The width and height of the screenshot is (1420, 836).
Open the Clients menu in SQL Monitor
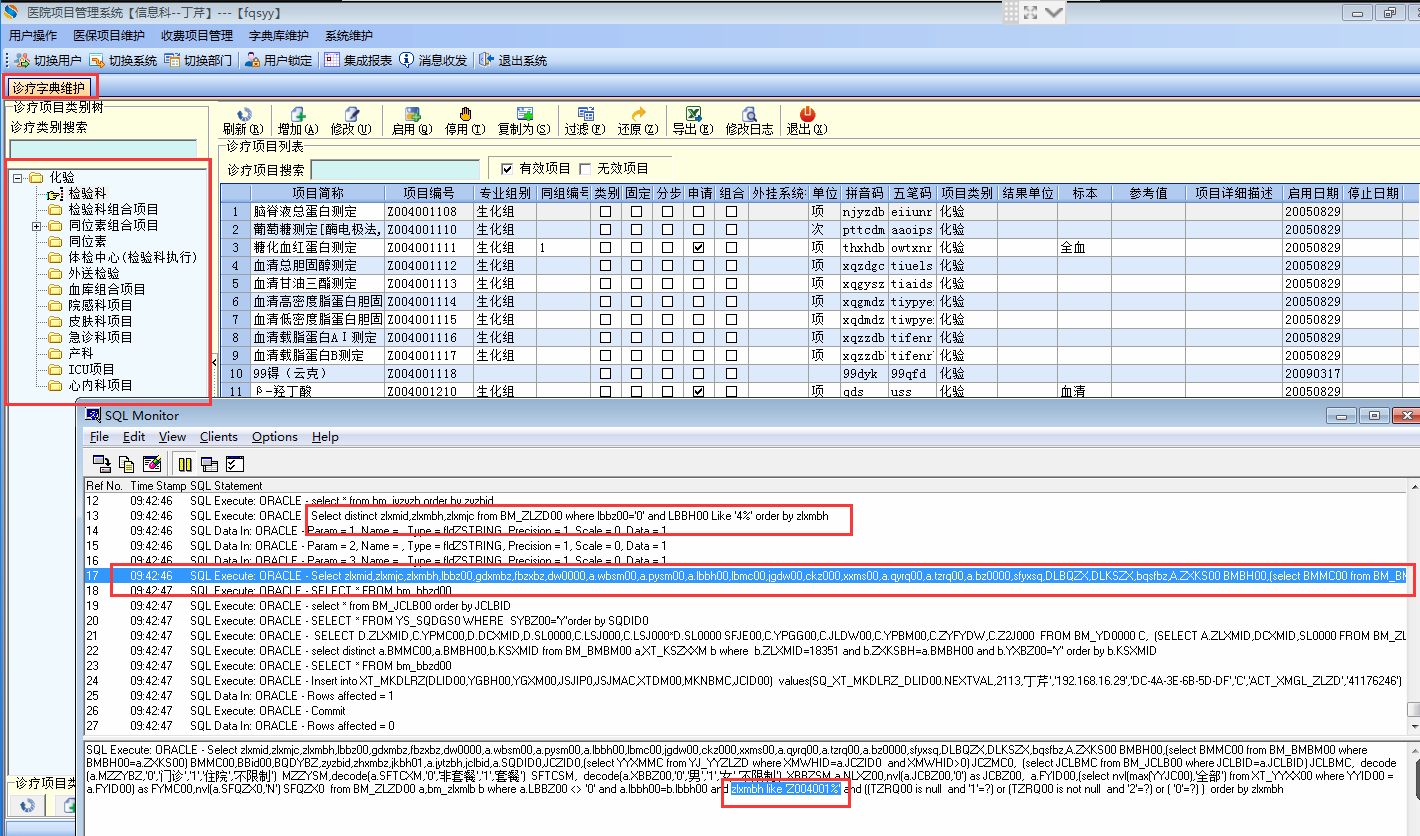219,437
